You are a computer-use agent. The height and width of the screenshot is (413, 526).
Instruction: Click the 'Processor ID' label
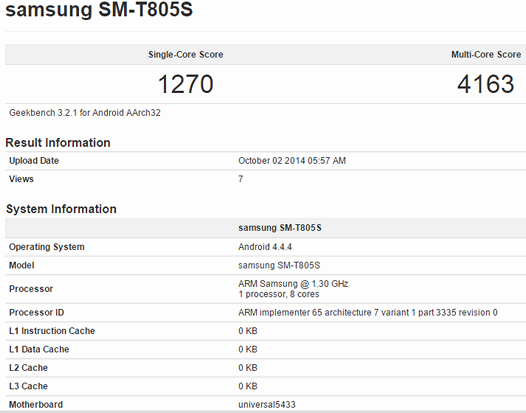[36, 312]
